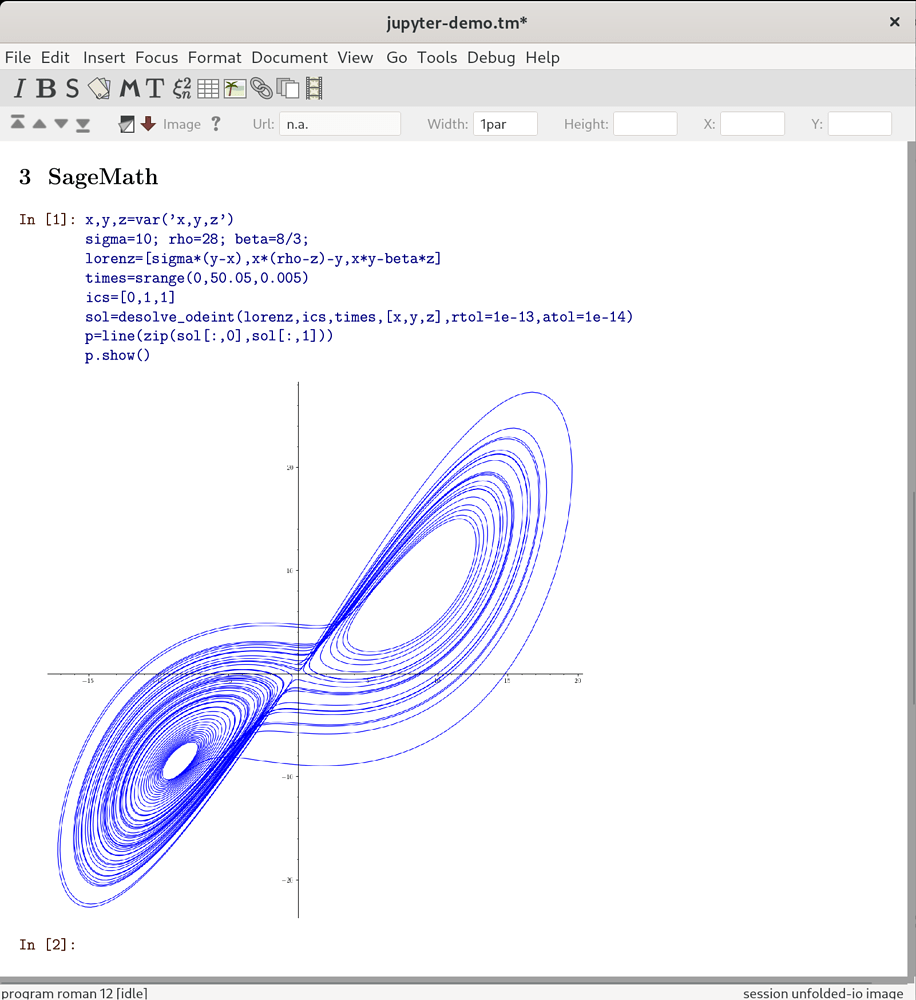
Task: Click the line 'ics=[0,1,1]'
Action: pyautogui.click(x=130, y=297)
